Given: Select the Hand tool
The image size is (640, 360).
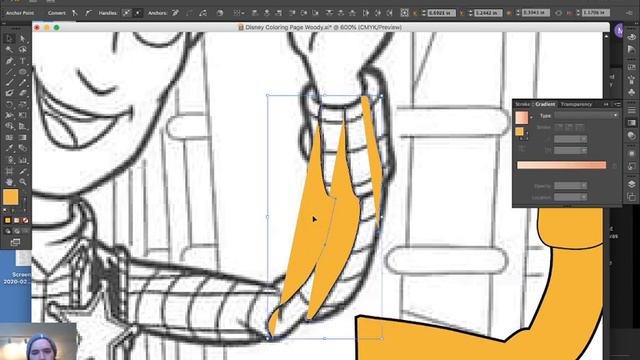Looking at the screenshot, I should [x=9, y=182].
